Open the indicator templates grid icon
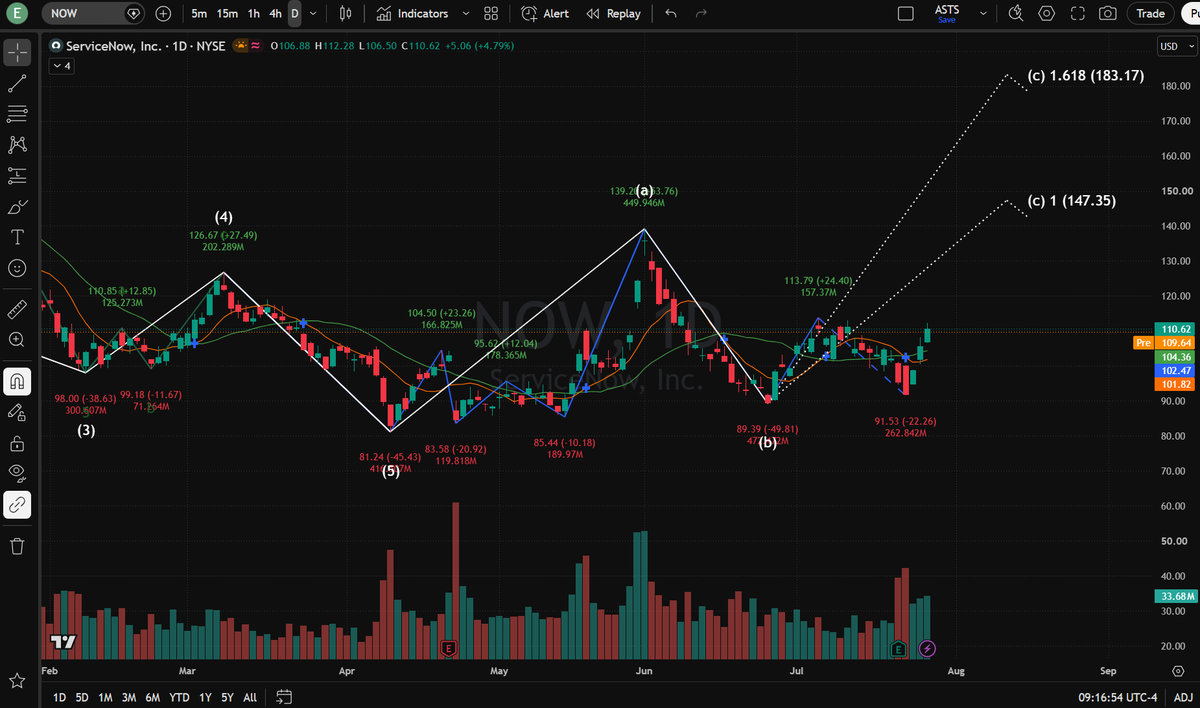The image size is (1200, 708). coord(490,14)
